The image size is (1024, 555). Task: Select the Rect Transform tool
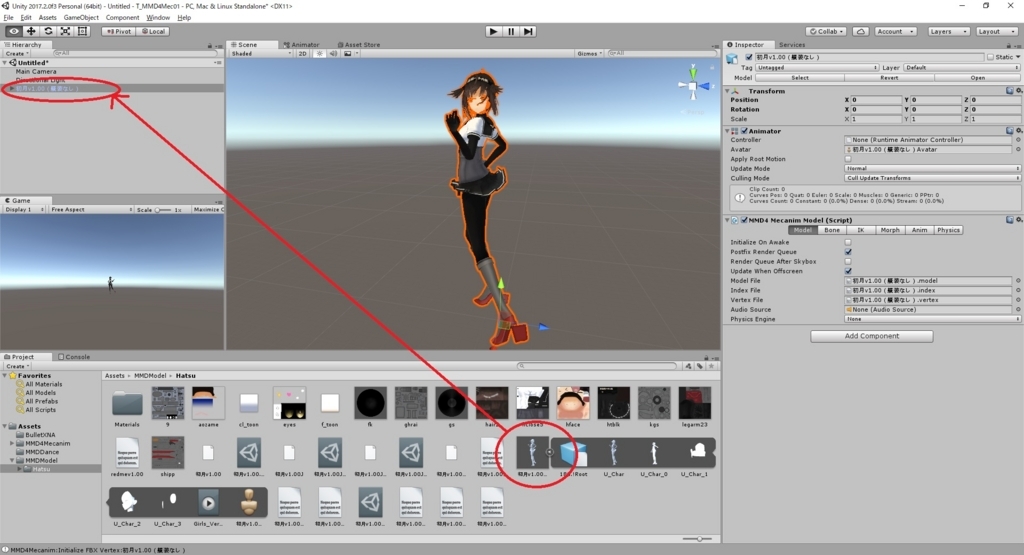[82, 31]
